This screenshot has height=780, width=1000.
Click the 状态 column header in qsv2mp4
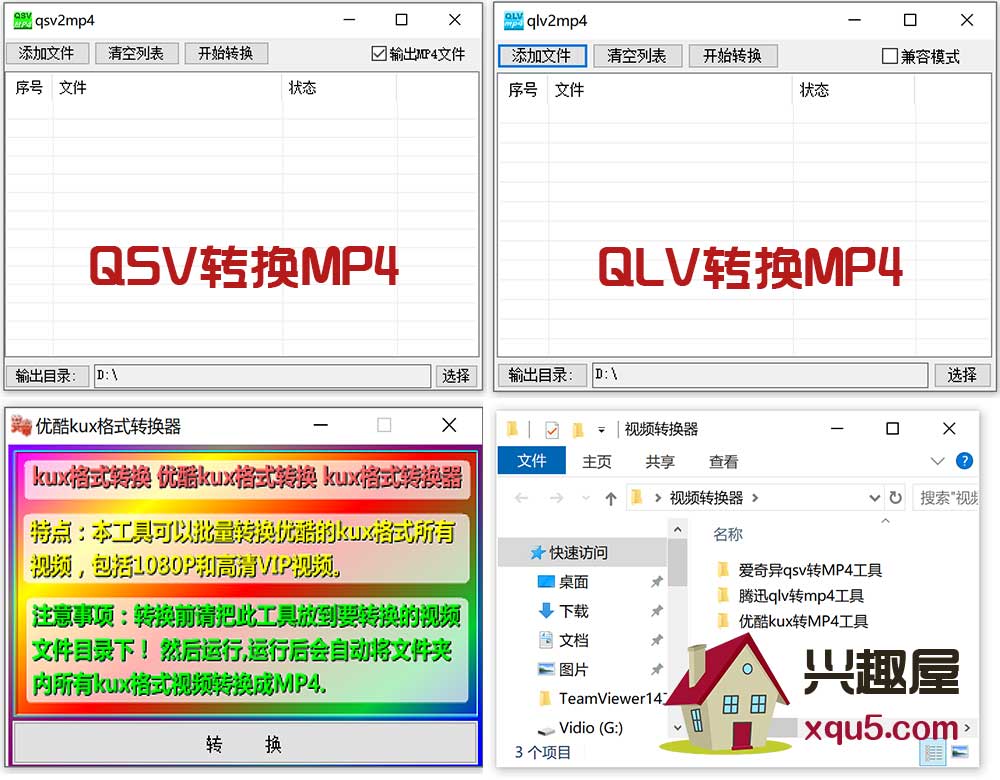point(339,87)
